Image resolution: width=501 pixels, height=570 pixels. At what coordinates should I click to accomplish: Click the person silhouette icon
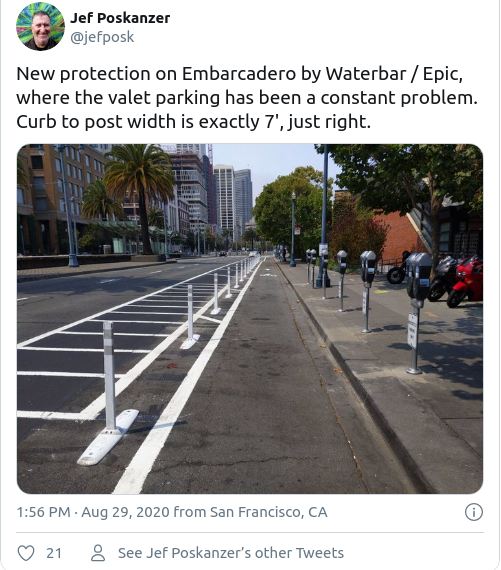pos(98,553)
